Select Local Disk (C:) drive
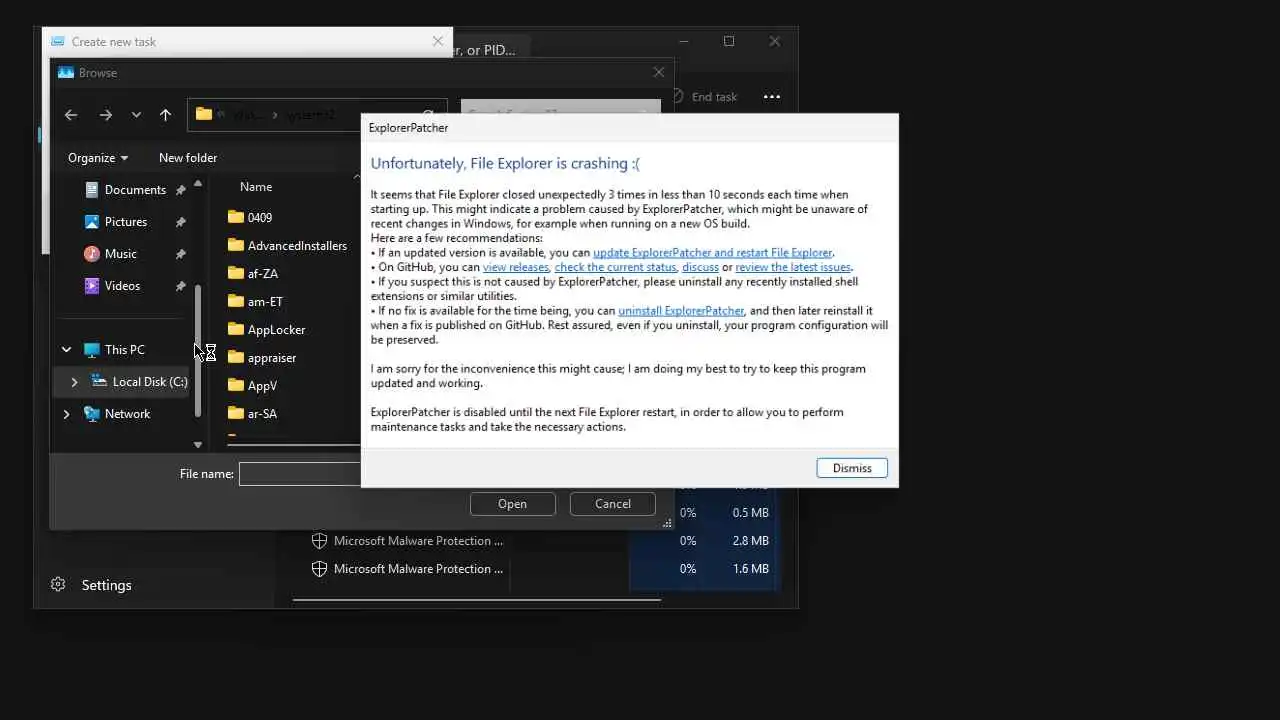The image size is (1280, 720). pos(150,382)
